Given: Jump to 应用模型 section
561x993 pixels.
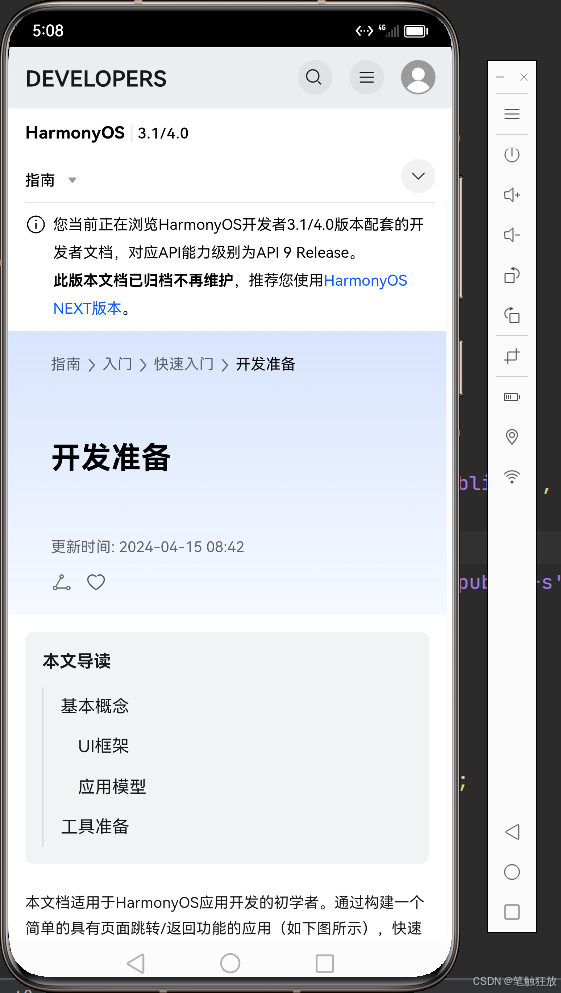Looking at the screenshot, I should point(112,787).
